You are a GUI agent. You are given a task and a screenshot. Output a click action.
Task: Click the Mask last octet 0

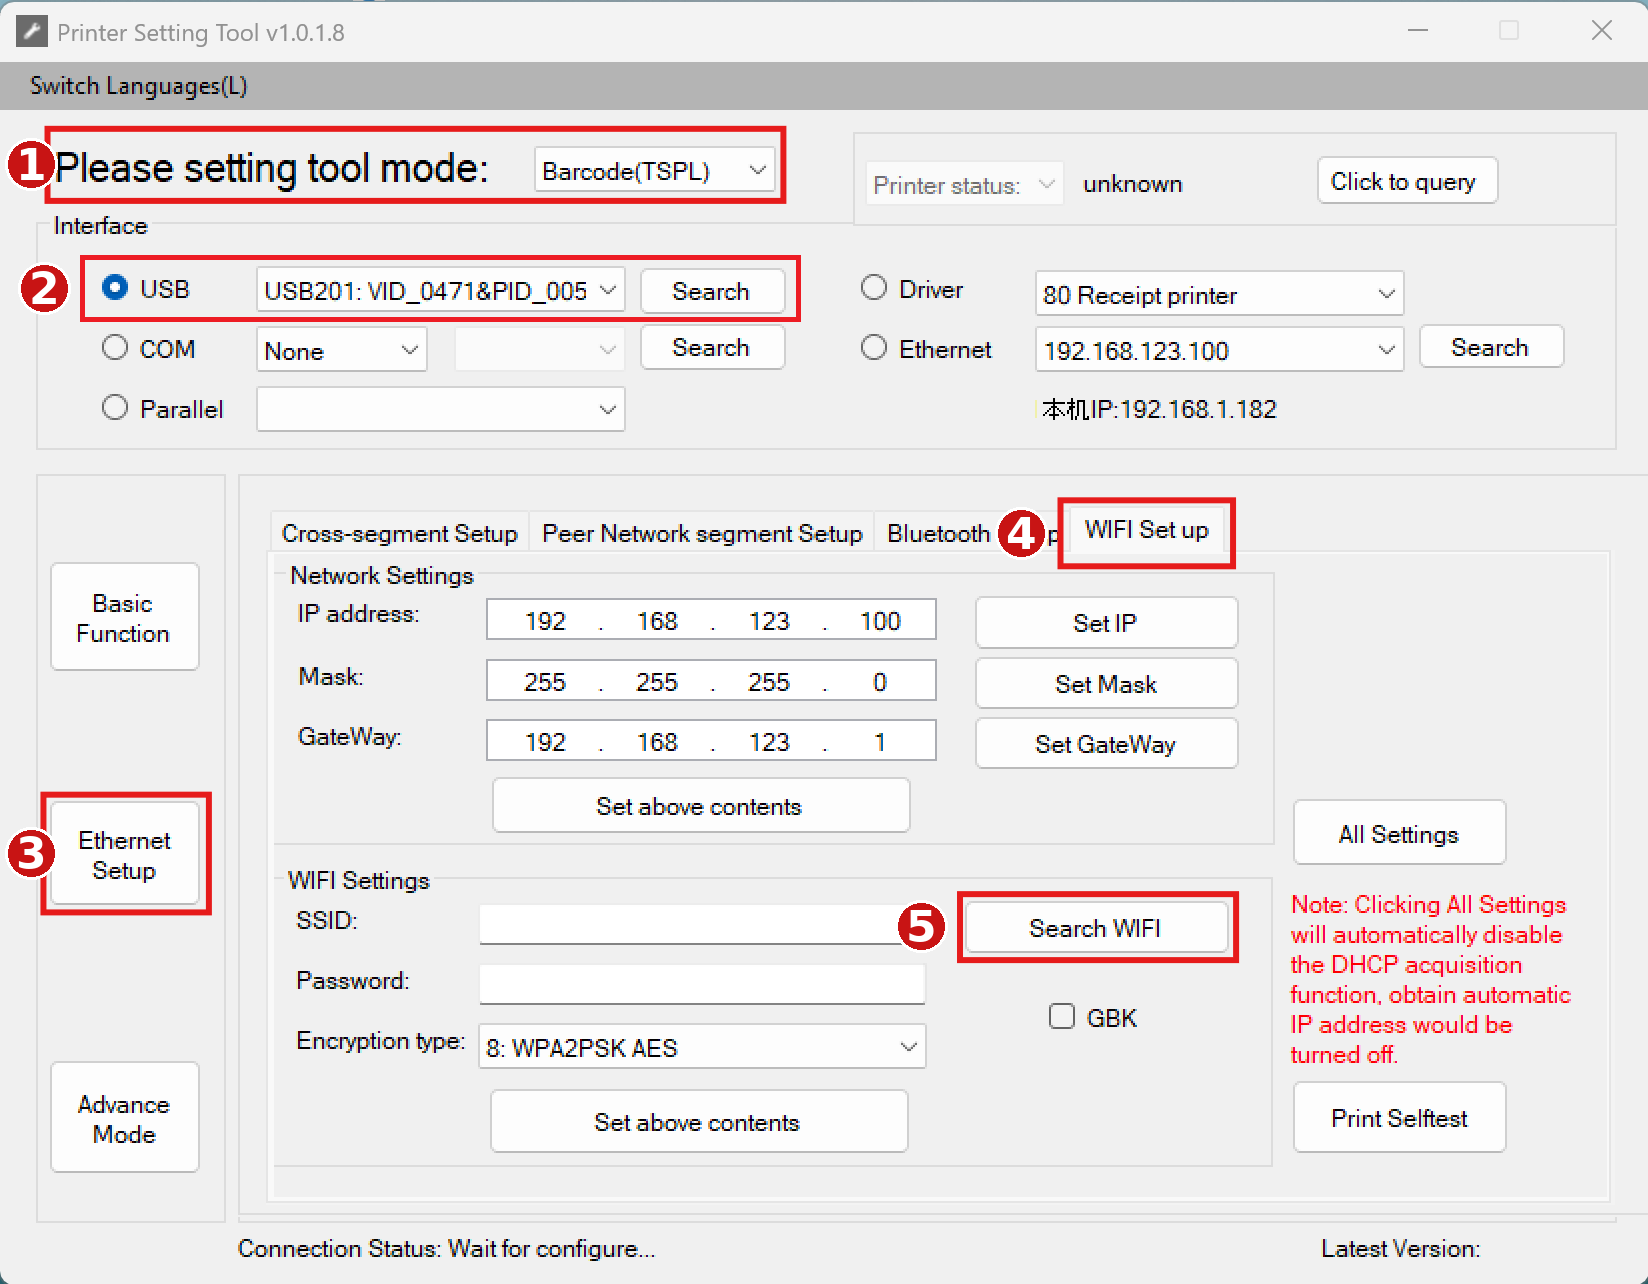tap(880, 682)
